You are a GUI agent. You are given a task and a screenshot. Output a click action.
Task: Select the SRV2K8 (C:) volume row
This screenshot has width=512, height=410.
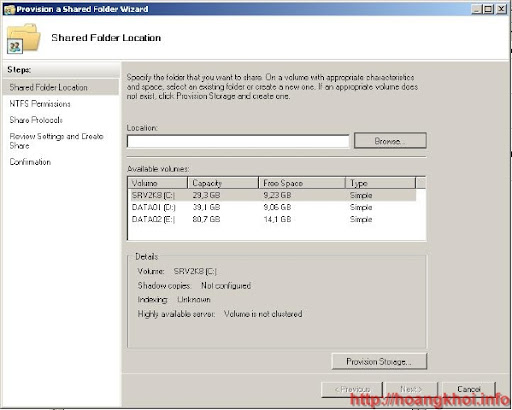272,195
